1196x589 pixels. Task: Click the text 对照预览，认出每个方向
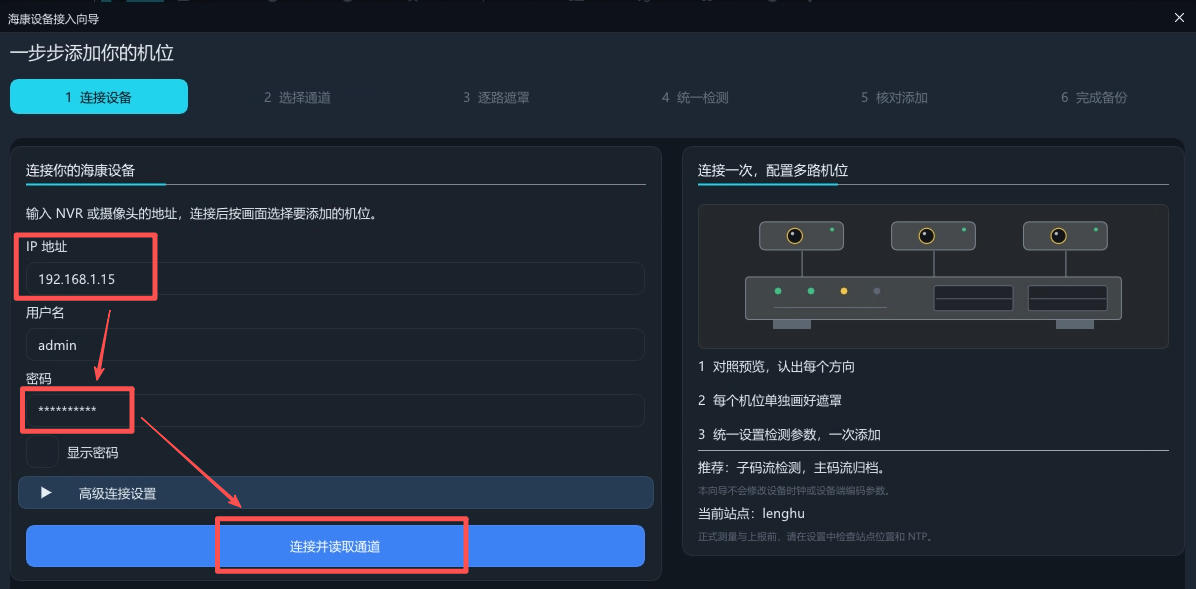point(783,367)
